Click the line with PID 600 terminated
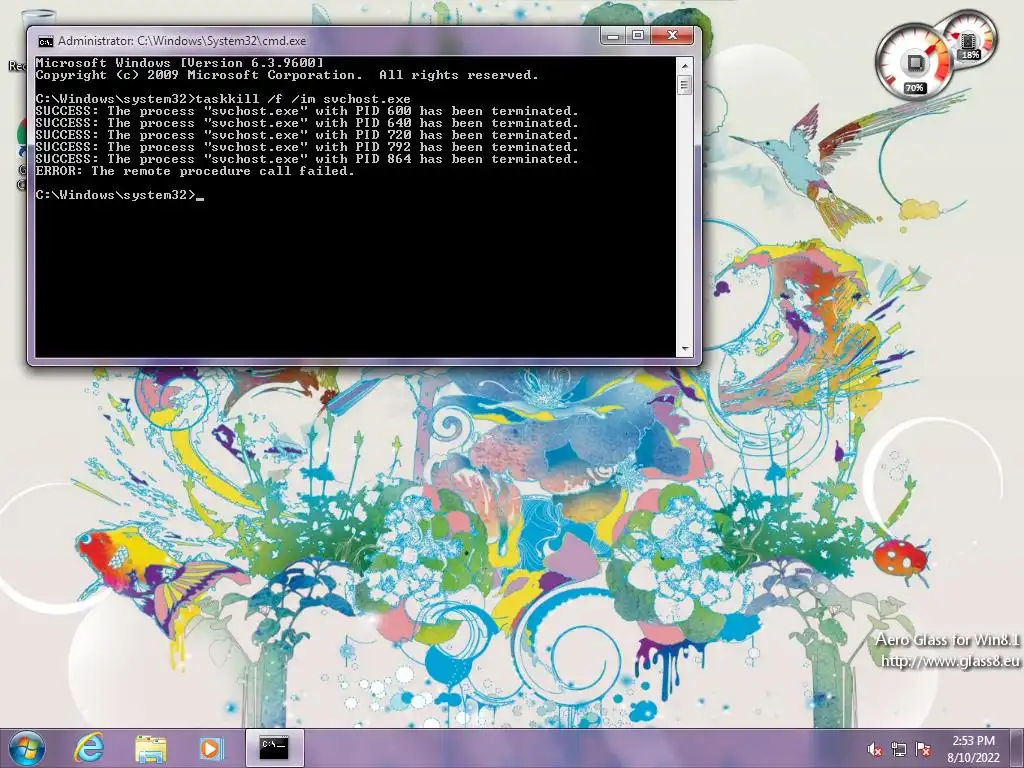This screenshot has height=768, width=1024. (307, 111)
